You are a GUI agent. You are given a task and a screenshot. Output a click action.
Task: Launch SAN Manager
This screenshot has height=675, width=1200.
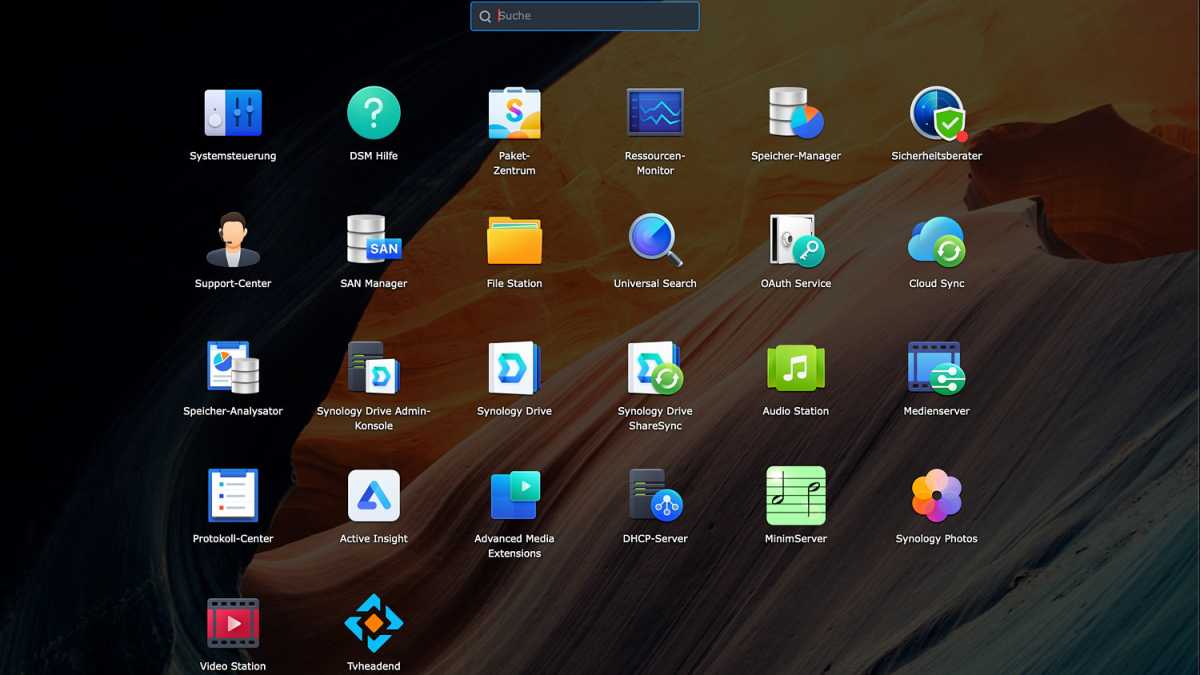374,240
